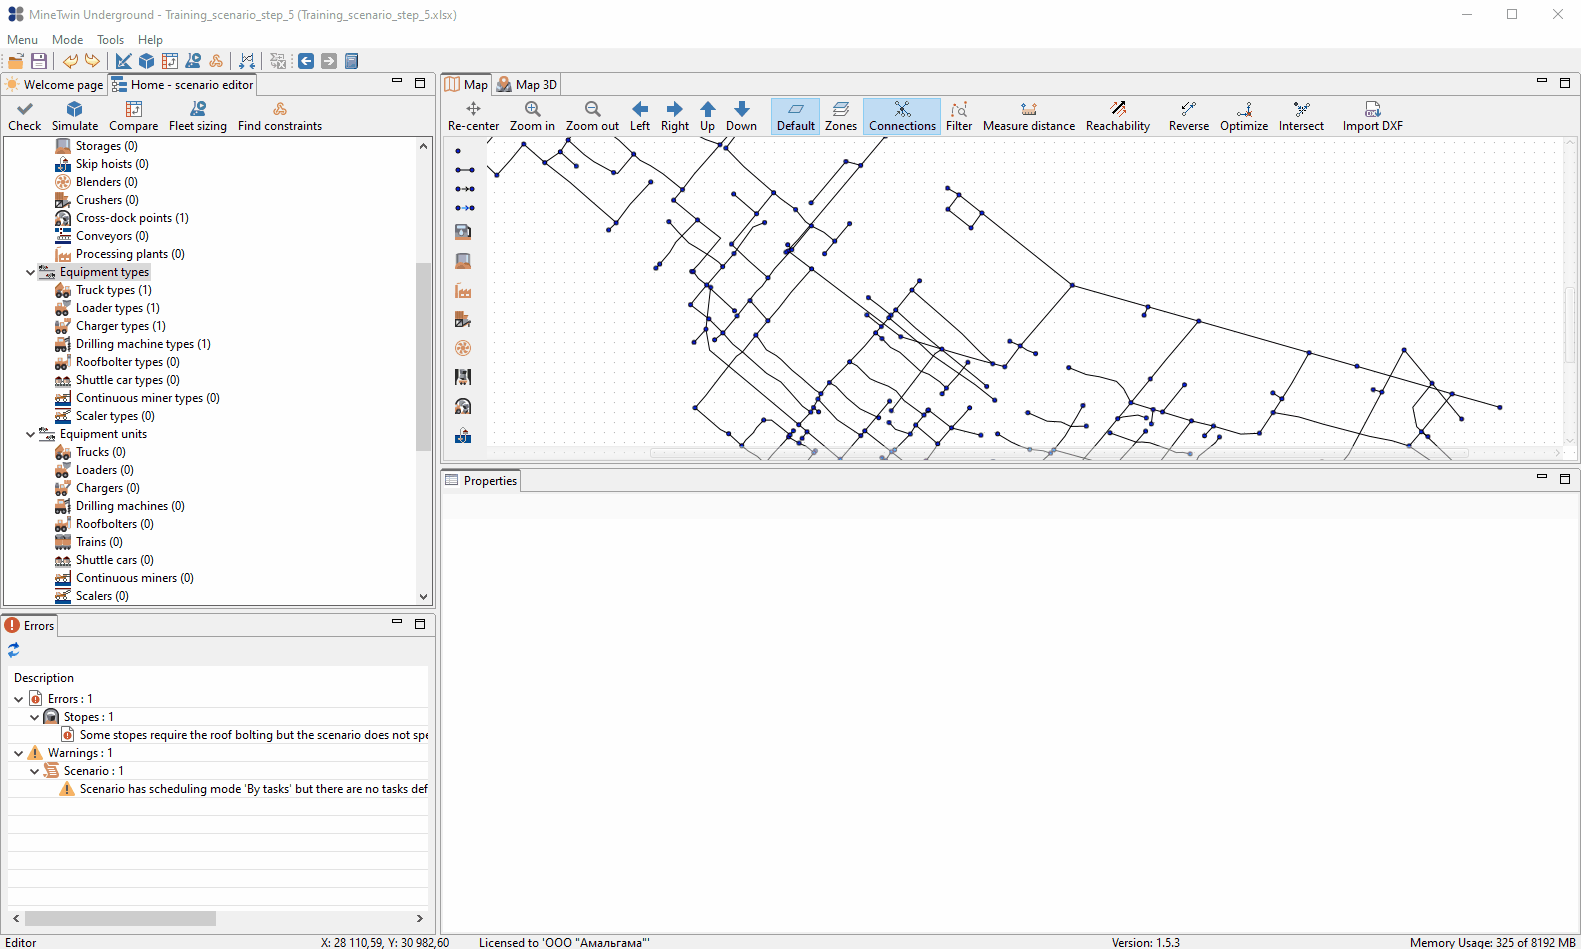
Task: Select the crusher tool in map palette
Action: coord(463,320)
